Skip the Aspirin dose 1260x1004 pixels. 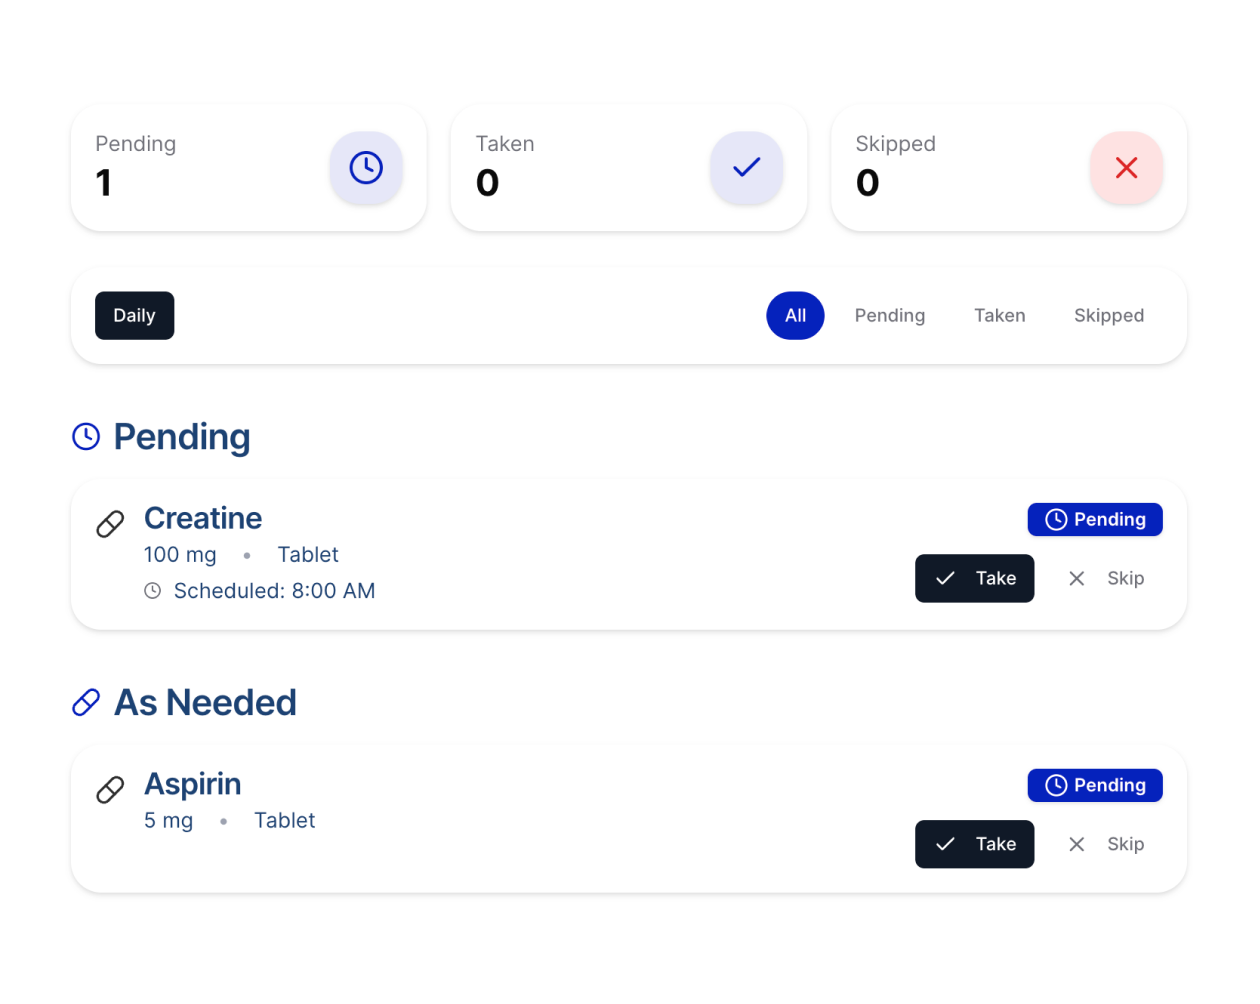coord(1105,845)
